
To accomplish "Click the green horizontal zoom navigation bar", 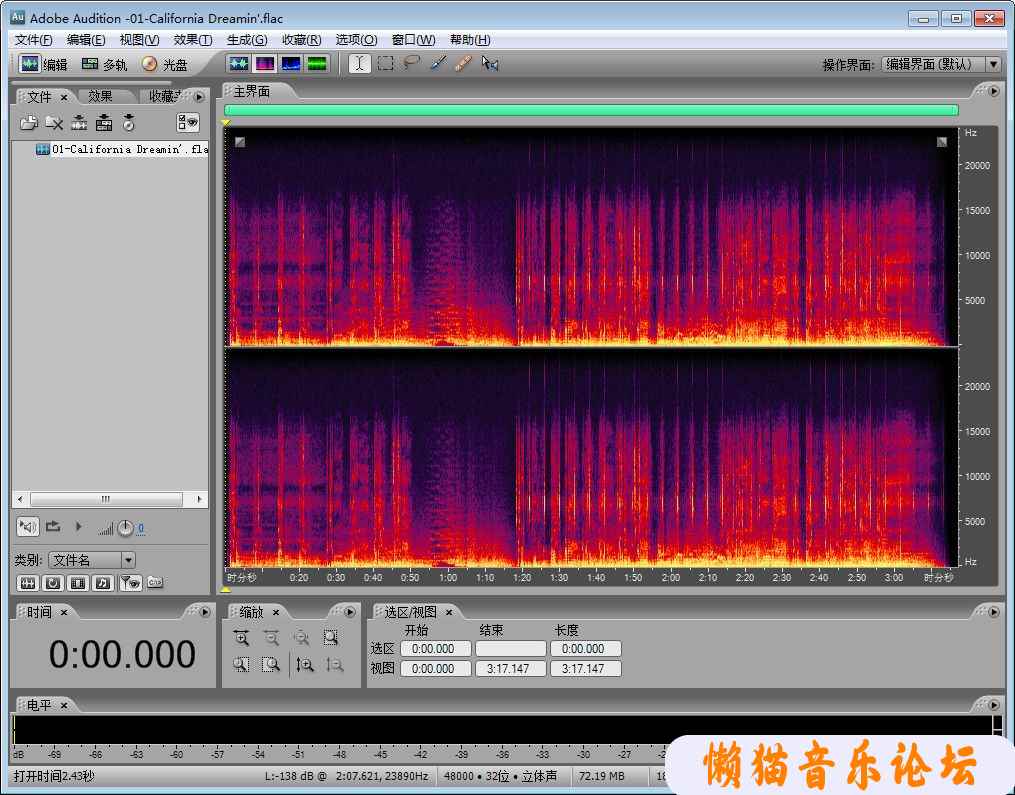I will coord(591,110).
